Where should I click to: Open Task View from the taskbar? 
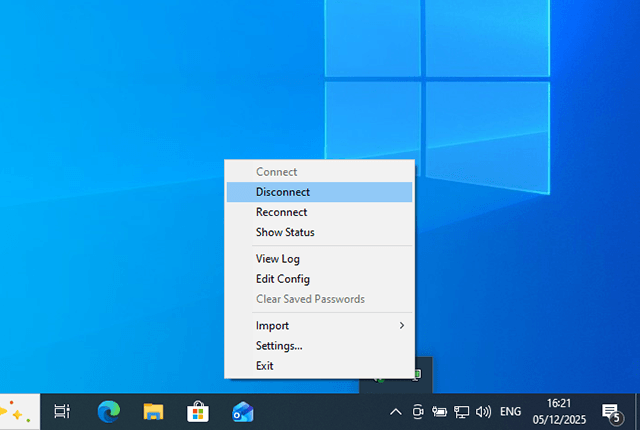coord(62,411)
